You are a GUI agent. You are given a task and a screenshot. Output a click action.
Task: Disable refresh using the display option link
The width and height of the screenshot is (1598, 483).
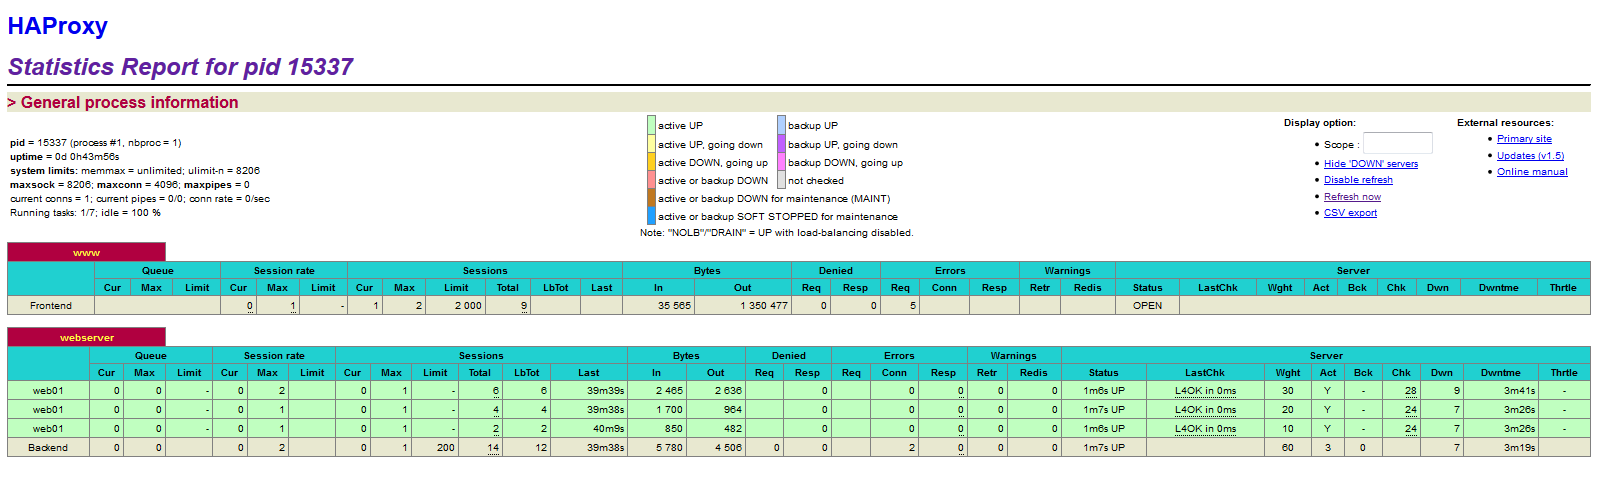click(x=1358, y=180)
